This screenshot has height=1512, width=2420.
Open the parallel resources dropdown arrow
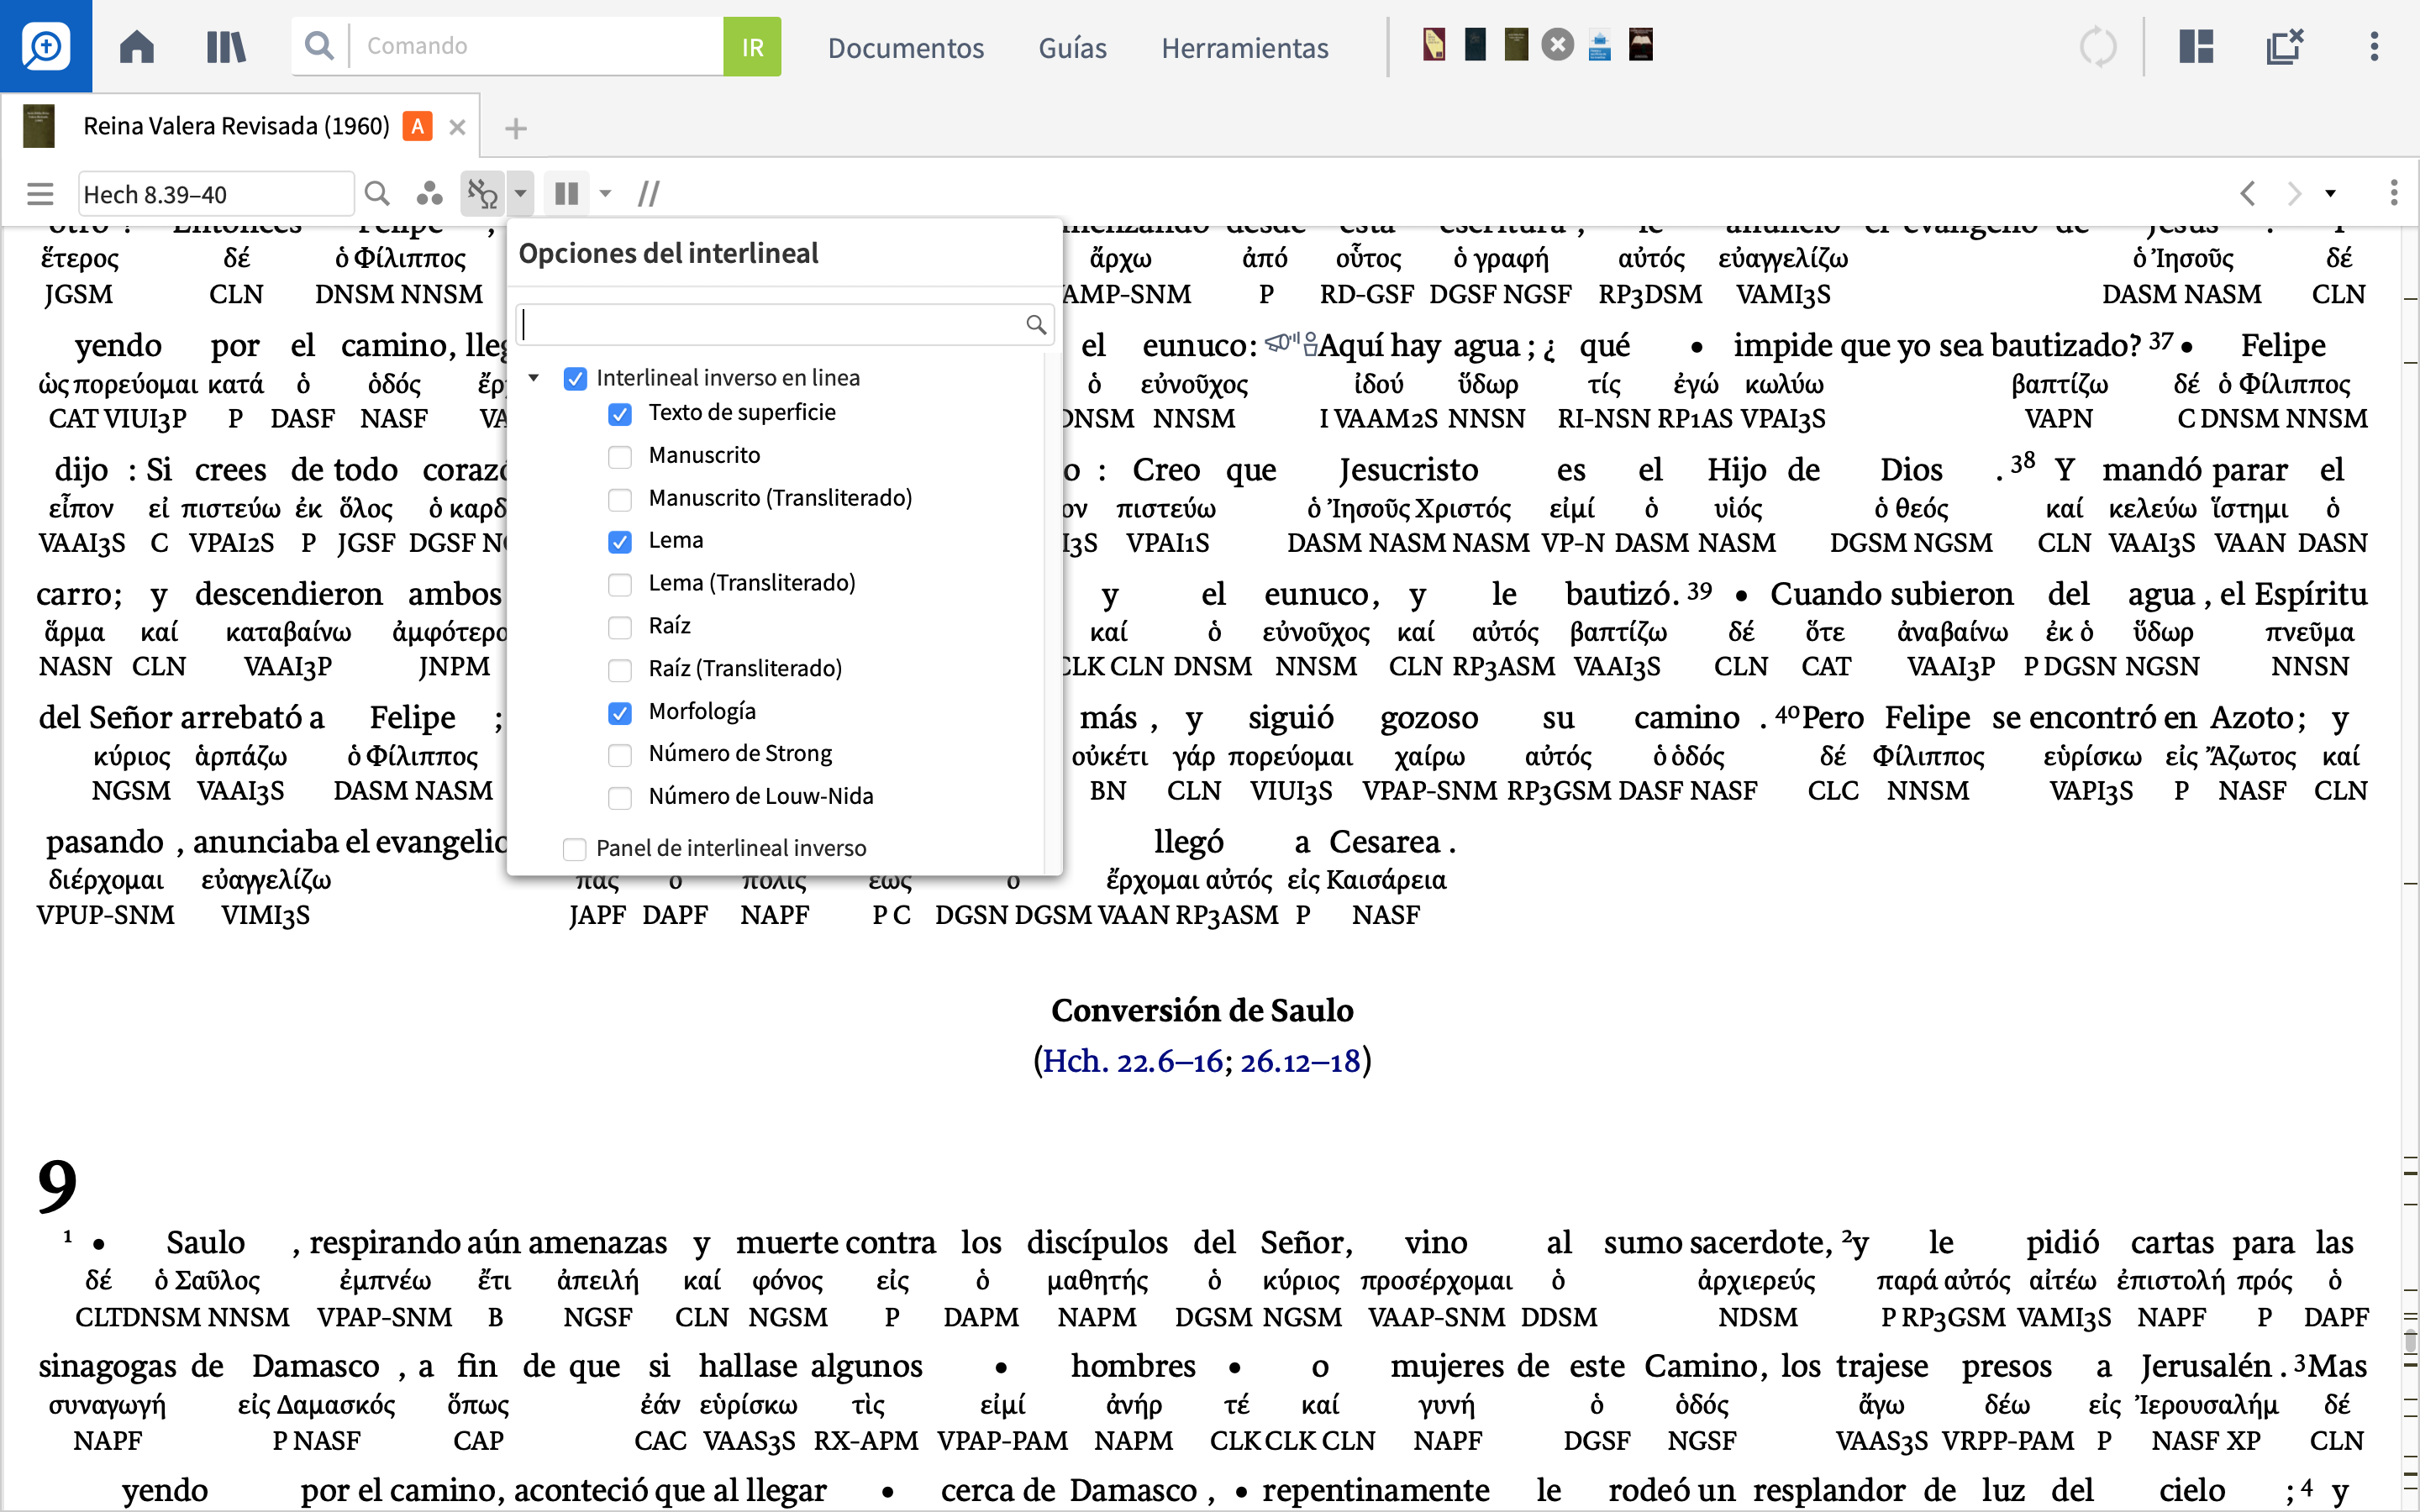605,193
